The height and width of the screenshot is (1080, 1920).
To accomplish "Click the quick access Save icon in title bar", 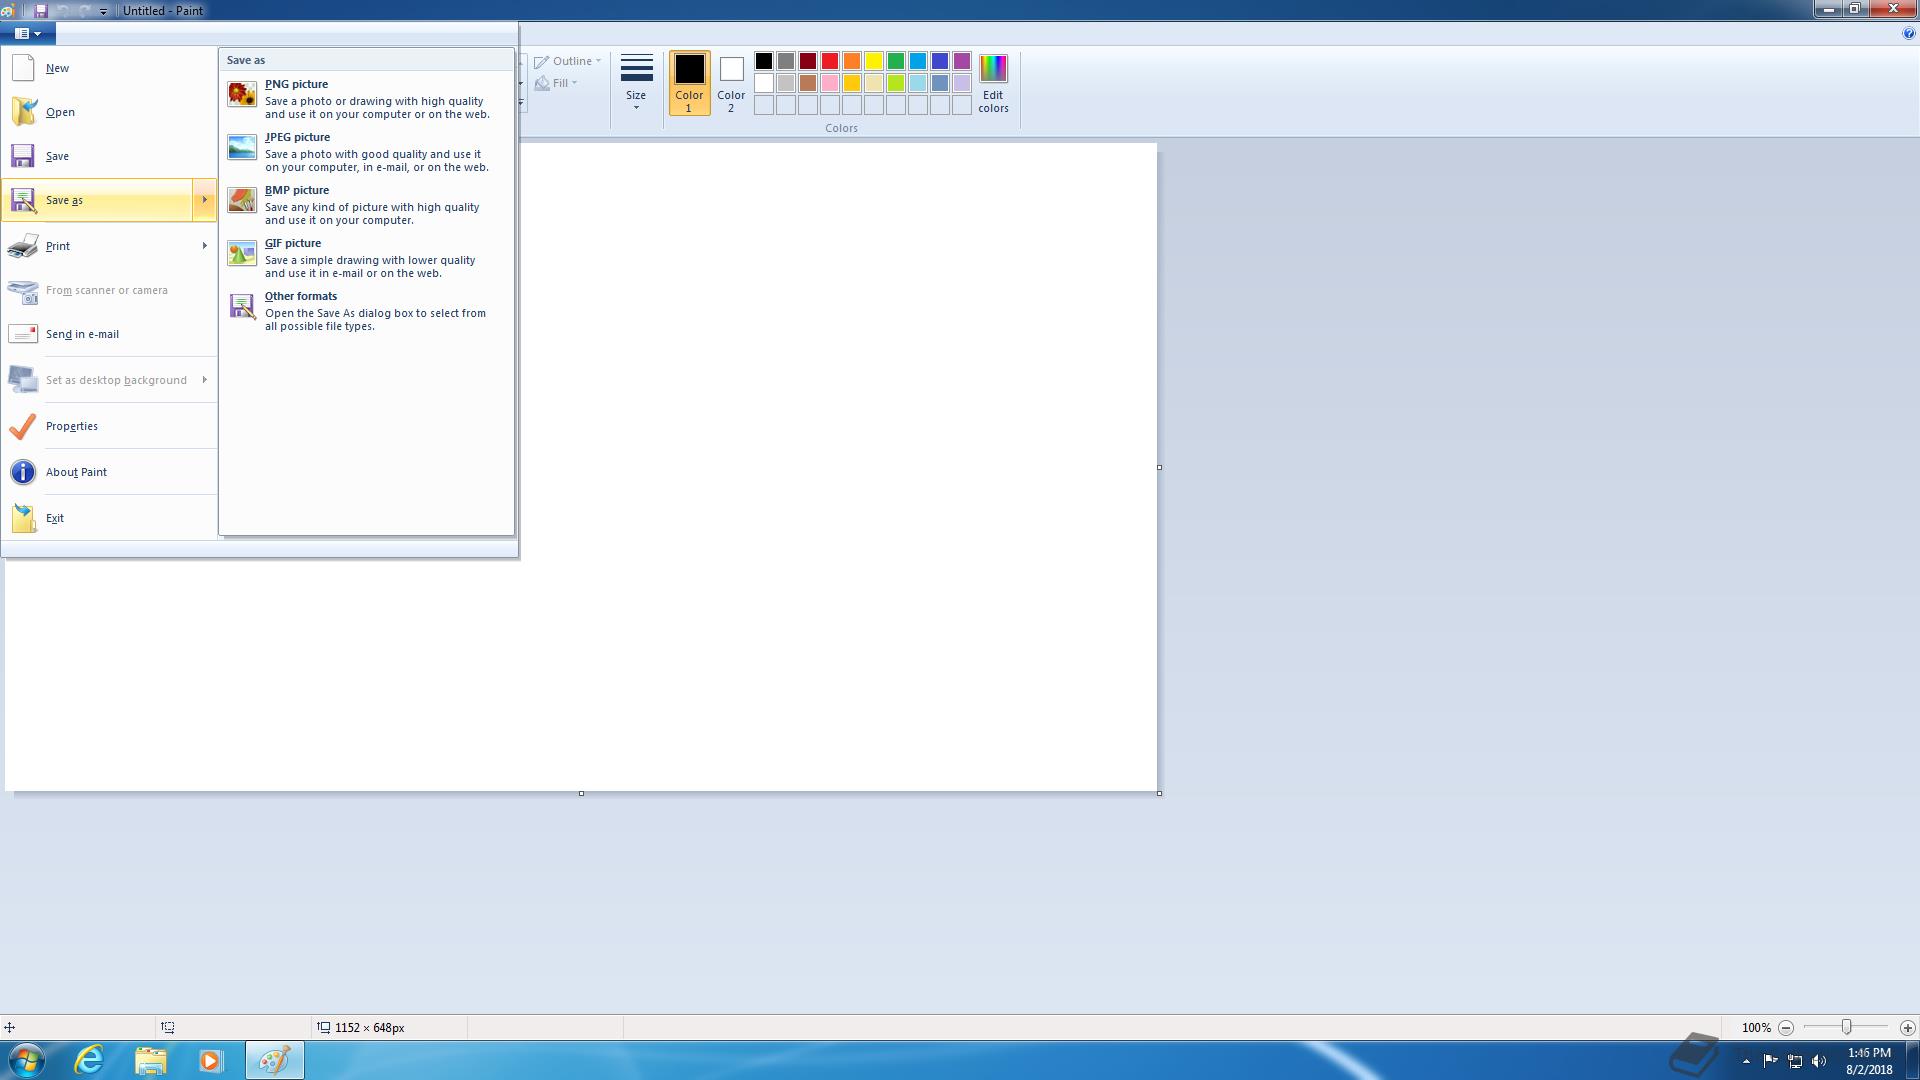I will pos(41,10).
